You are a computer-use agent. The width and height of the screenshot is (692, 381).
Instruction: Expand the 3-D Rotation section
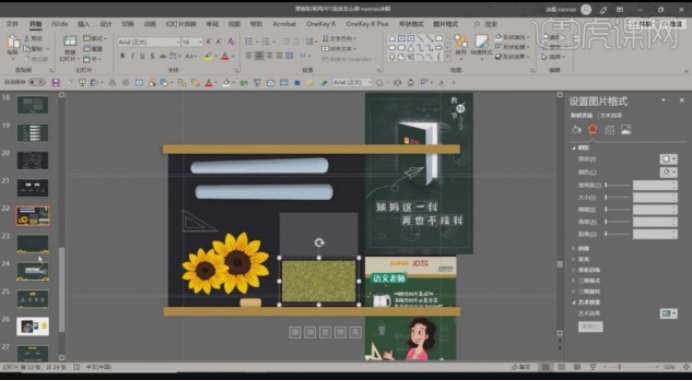(574, 291)
